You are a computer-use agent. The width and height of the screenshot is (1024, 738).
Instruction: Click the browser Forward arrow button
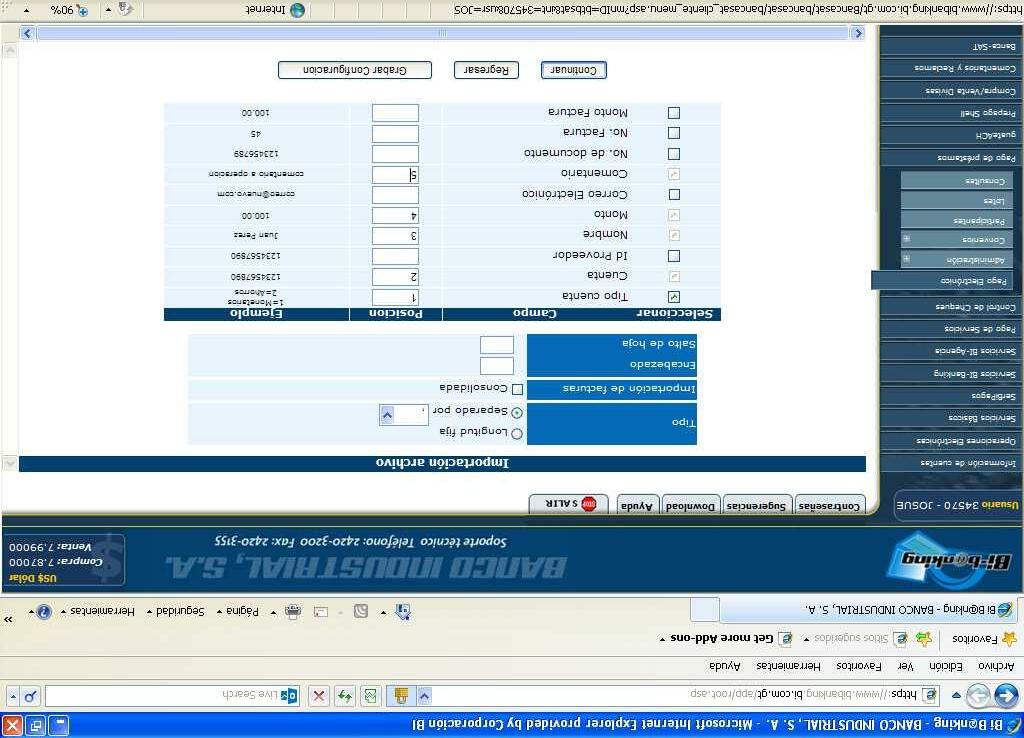tap(978, 696)
